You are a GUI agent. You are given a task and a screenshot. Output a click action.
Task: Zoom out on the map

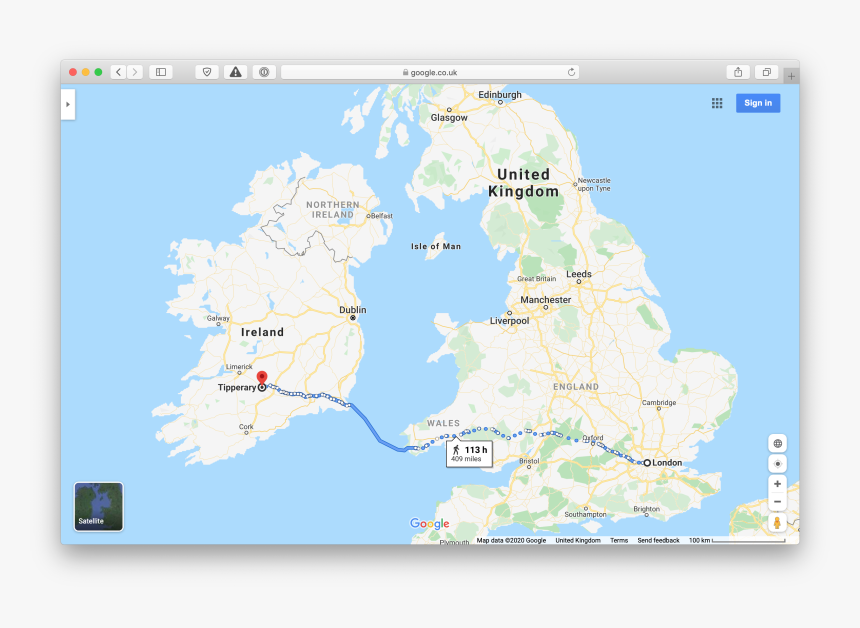tap(777, 501)
